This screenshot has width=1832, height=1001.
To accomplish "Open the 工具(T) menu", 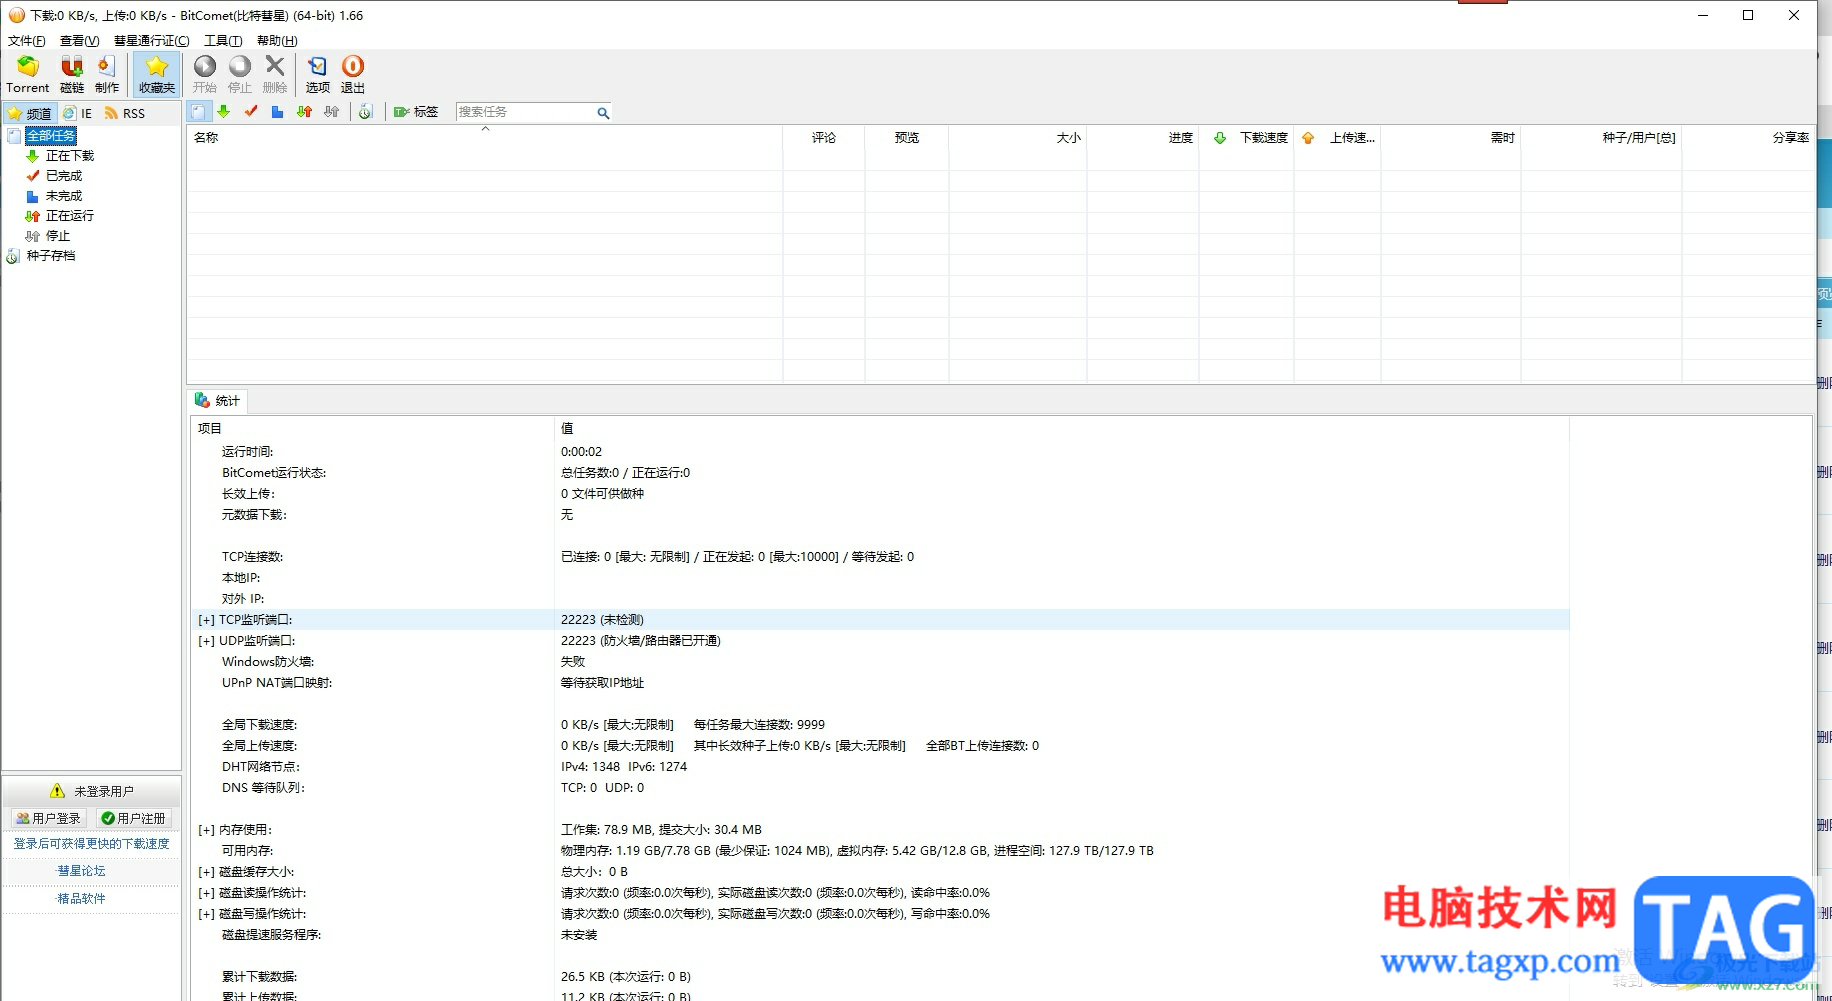I will 223,41.
